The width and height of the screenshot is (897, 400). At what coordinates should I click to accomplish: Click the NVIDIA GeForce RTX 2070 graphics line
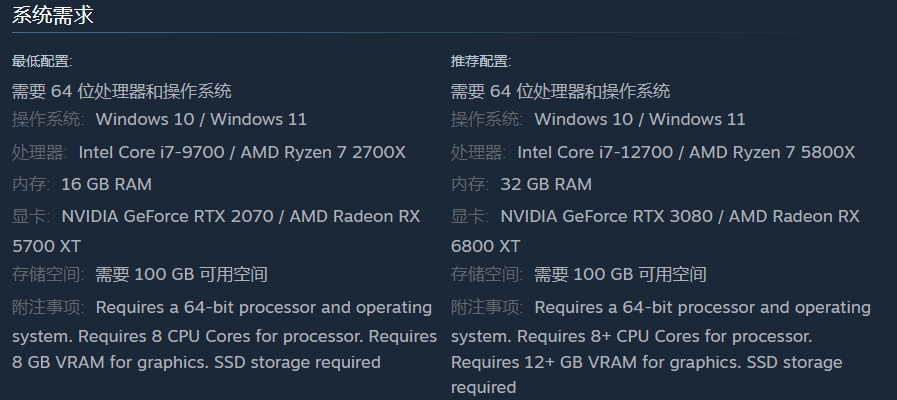(x=241, y=216)
